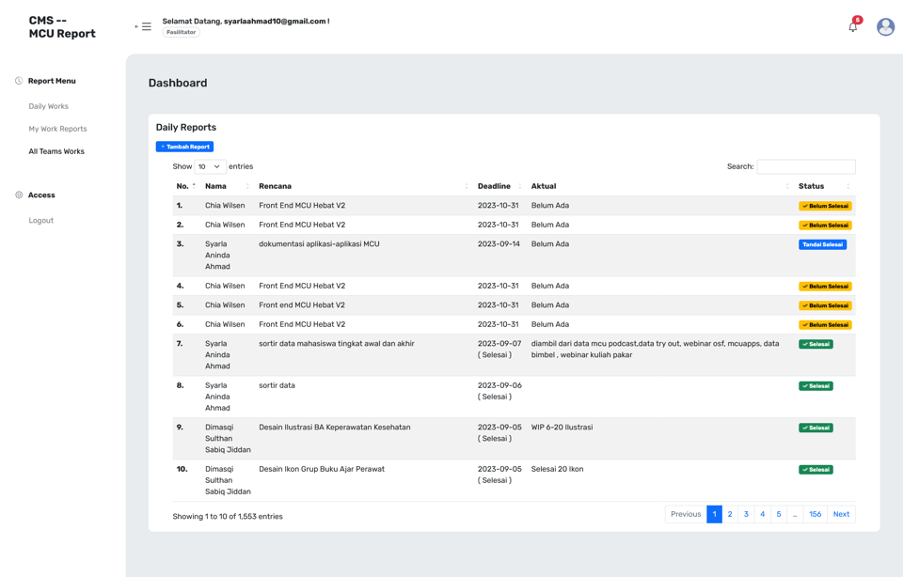Click the Belum Selesai badge in row 1
Screen dimensions: 904x578
point(825,206)
